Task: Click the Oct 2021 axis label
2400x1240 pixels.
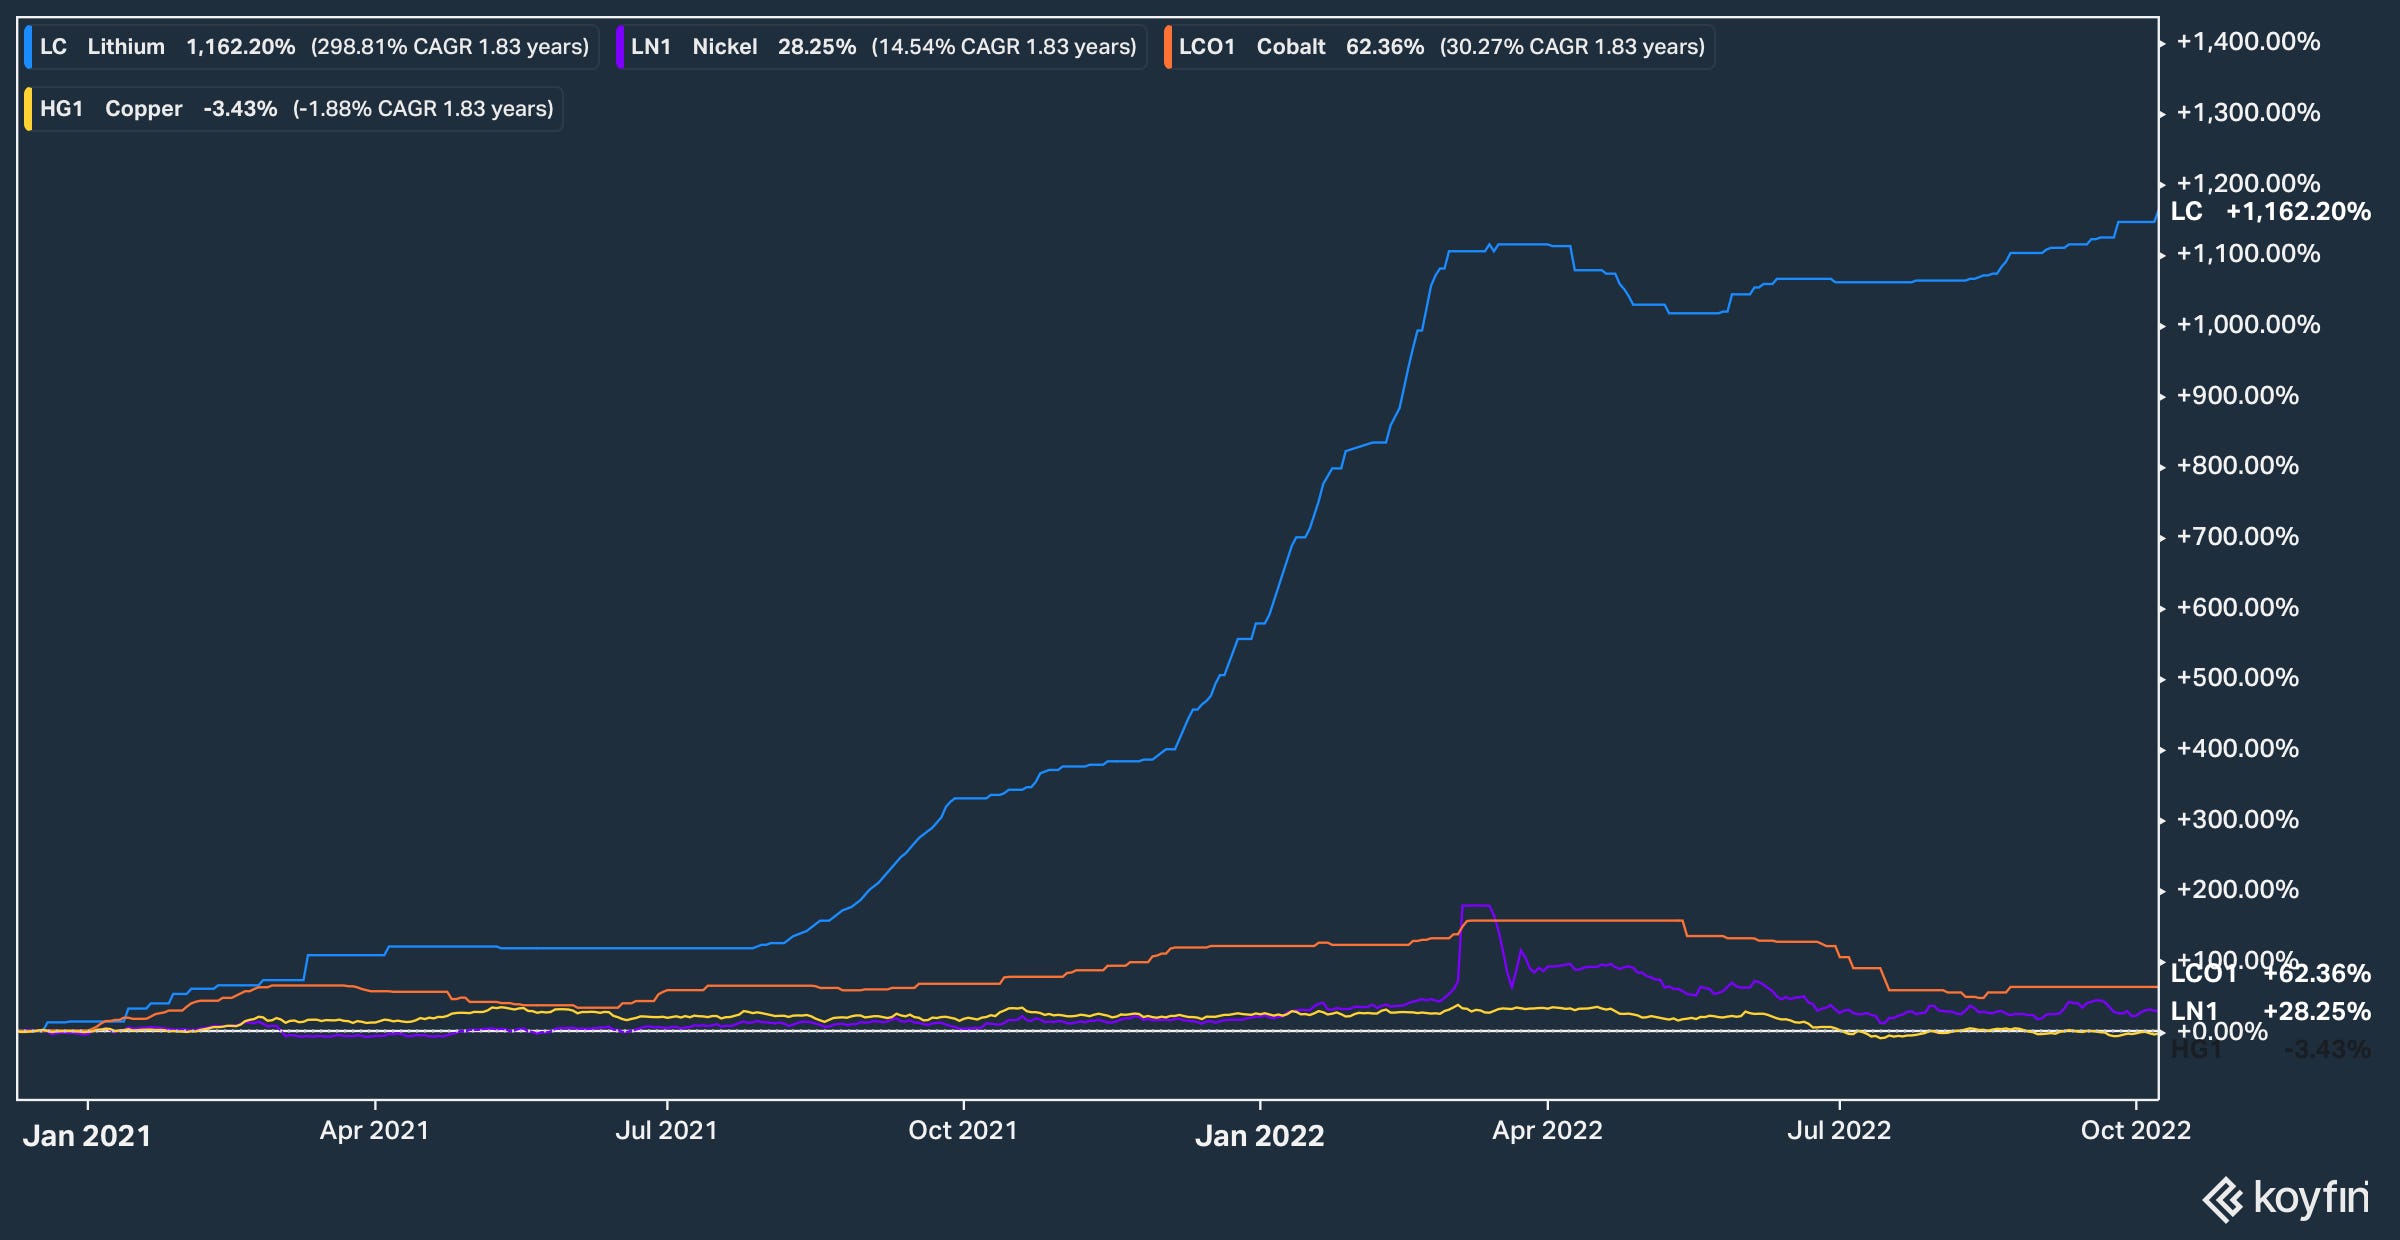Action: tap(963, 1131)
